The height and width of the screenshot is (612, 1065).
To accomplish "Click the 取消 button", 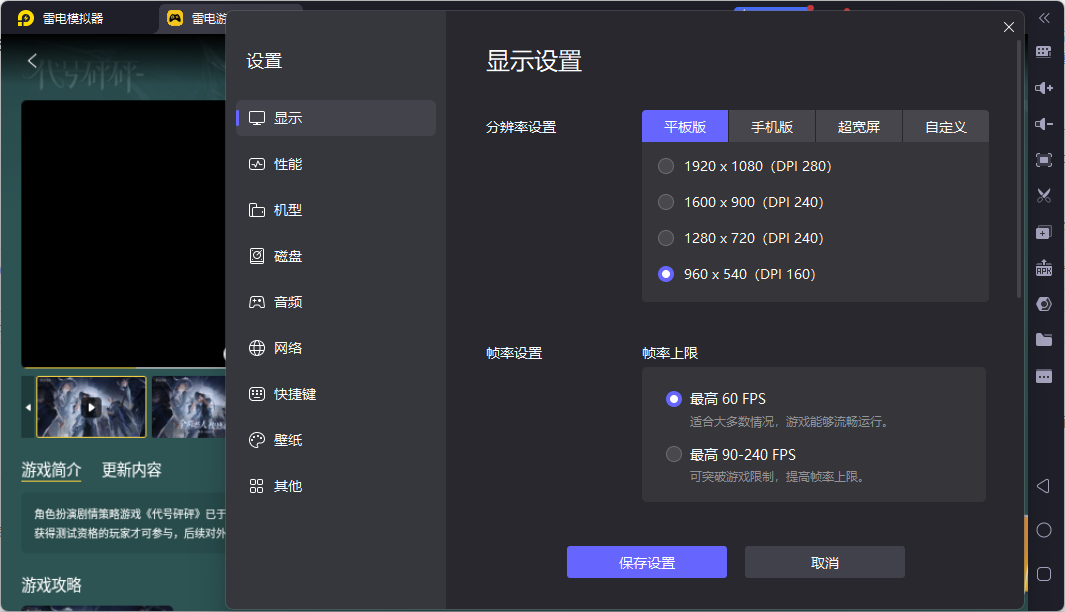I will (824, 562).
